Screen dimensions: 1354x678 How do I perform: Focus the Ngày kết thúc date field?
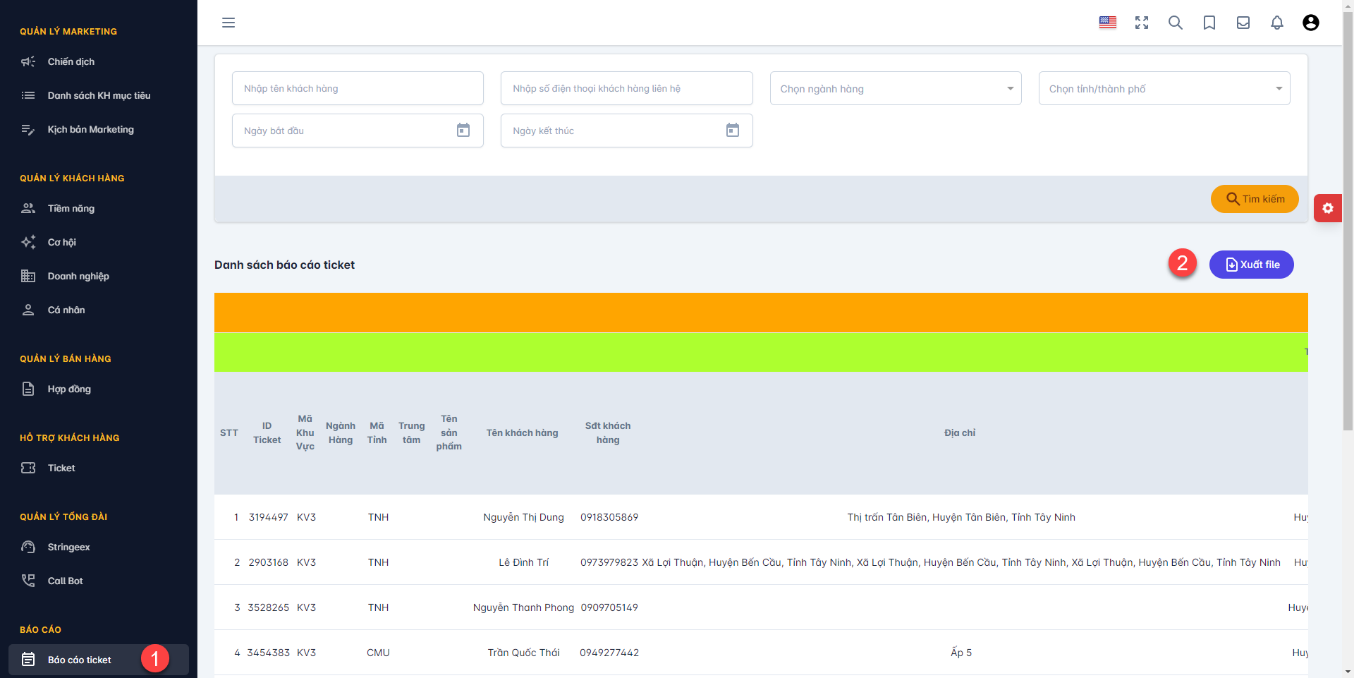627,130
